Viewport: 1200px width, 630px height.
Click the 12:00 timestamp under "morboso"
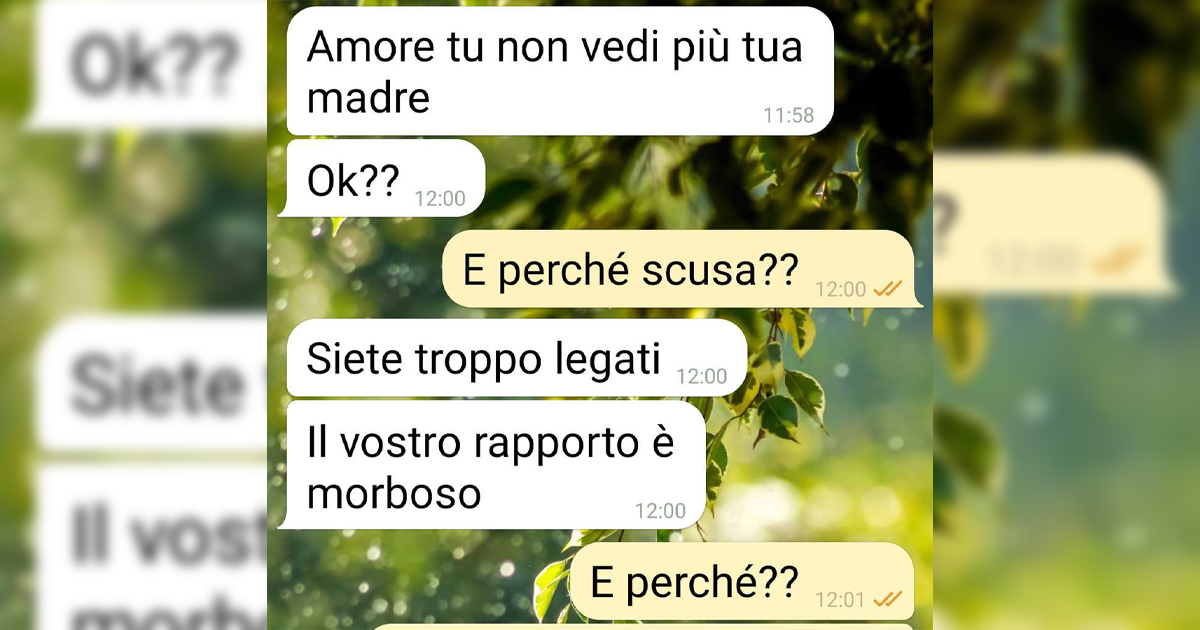[660, 511]
